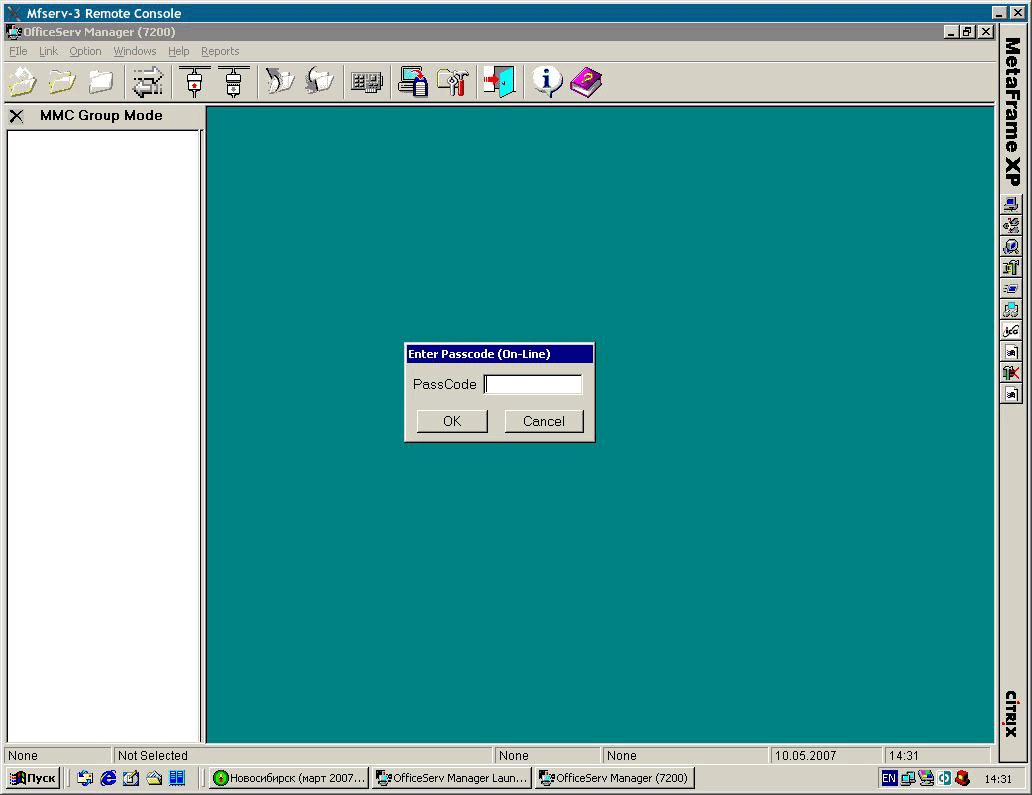Viewport: 1032px width, 795px height.
Task: Click the red X icon in Citrix sidebar
Action: [x=1011, y=372]
